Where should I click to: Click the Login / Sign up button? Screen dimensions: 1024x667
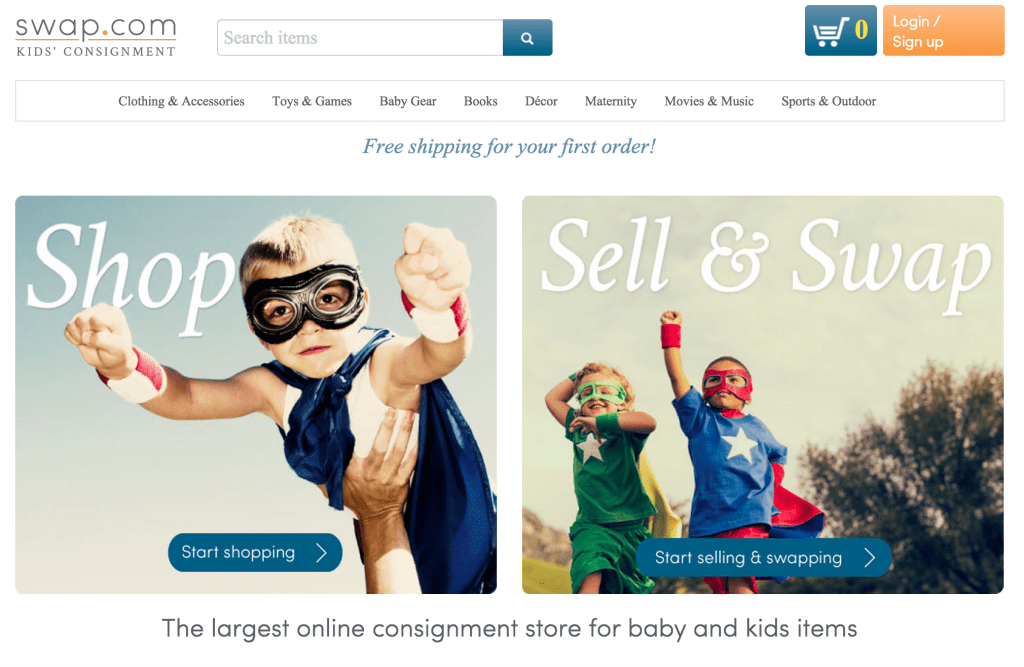tap(943, 31)
